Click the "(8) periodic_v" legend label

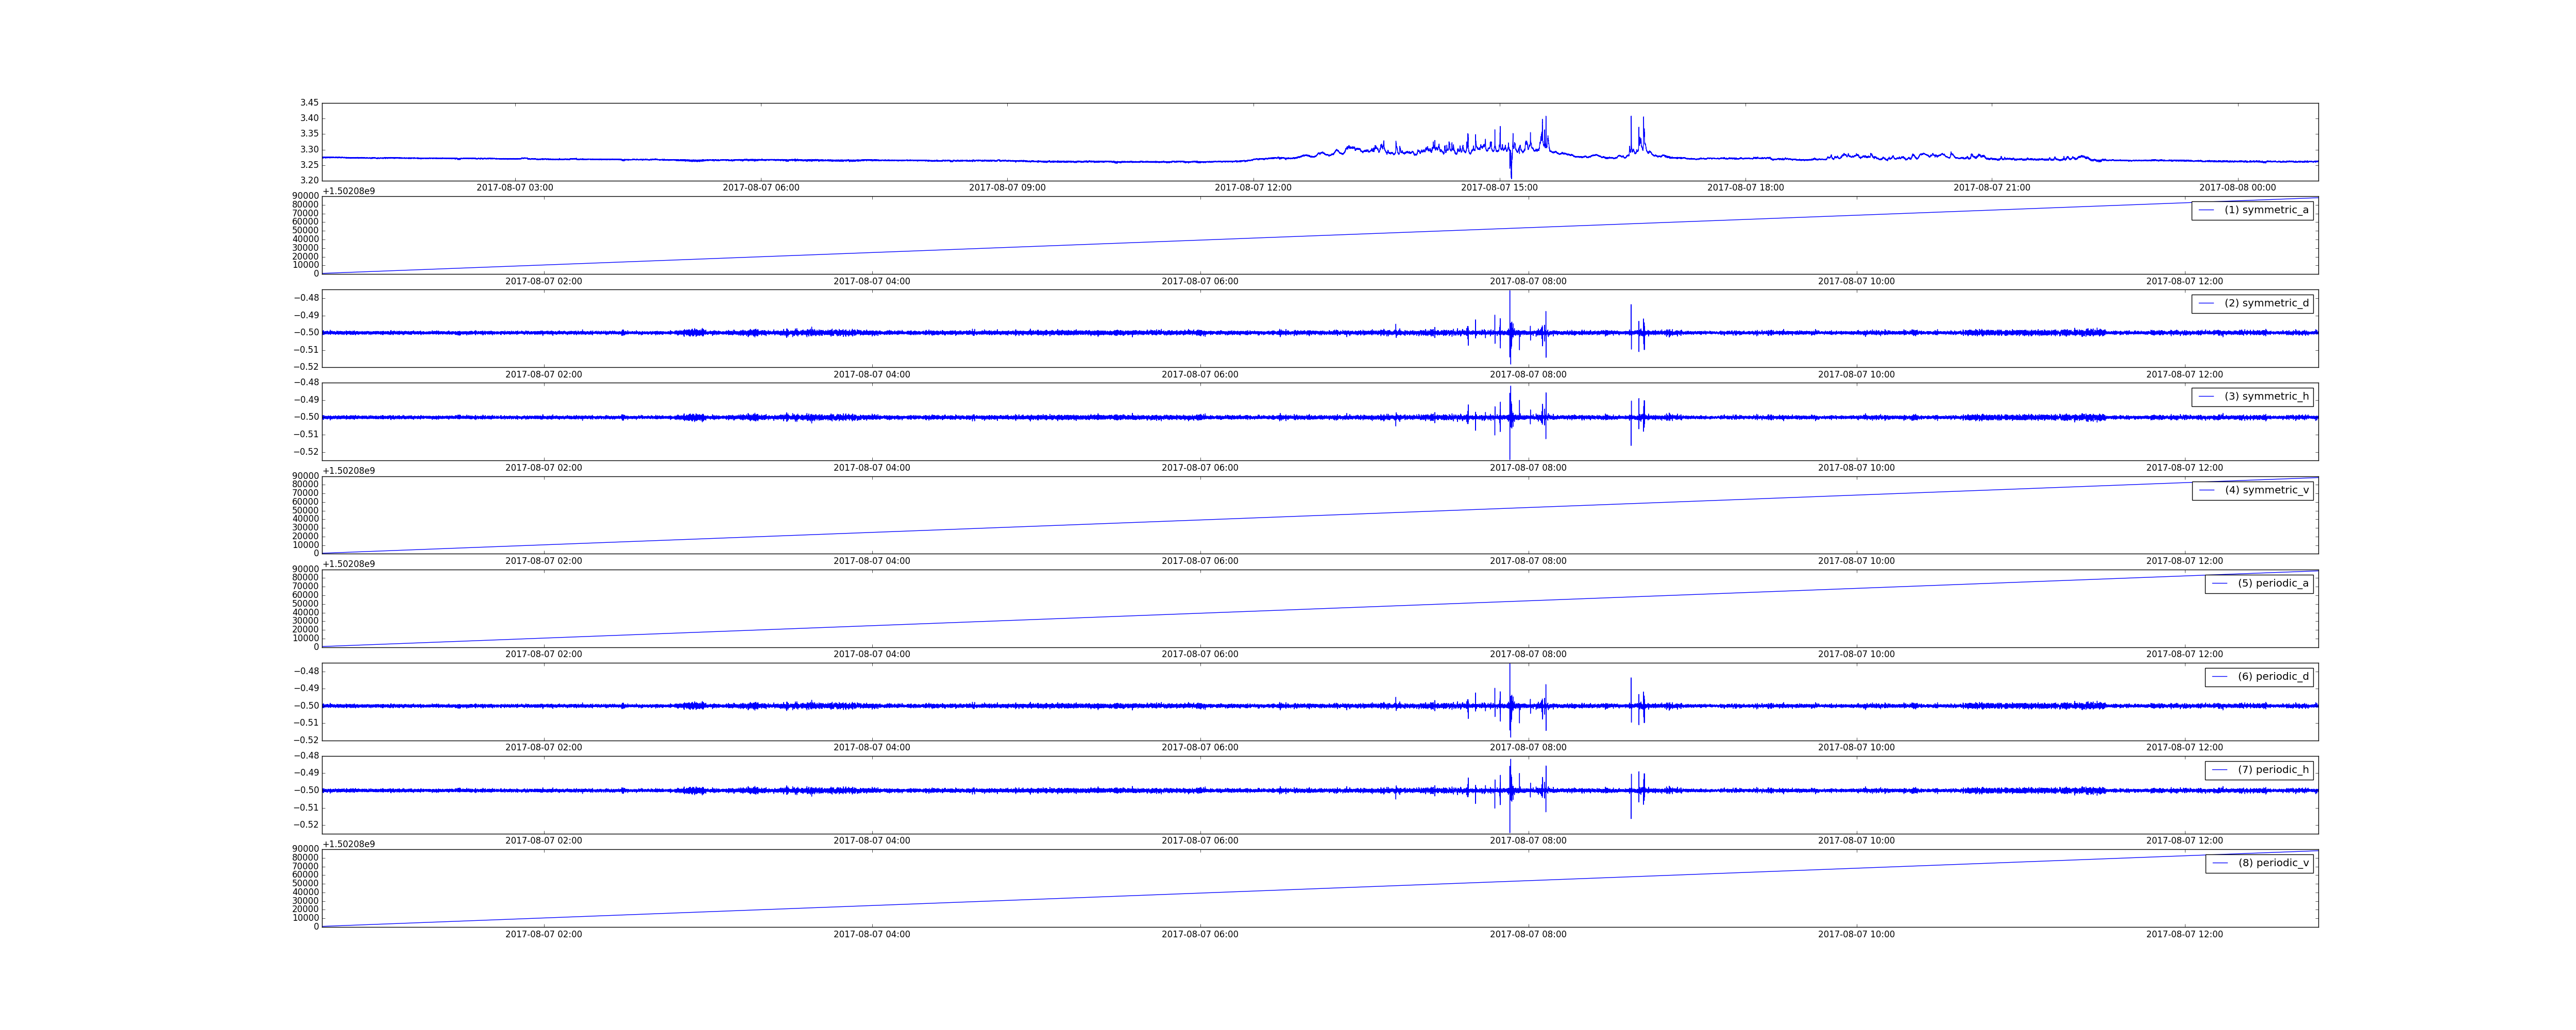tap(2273, 863)
